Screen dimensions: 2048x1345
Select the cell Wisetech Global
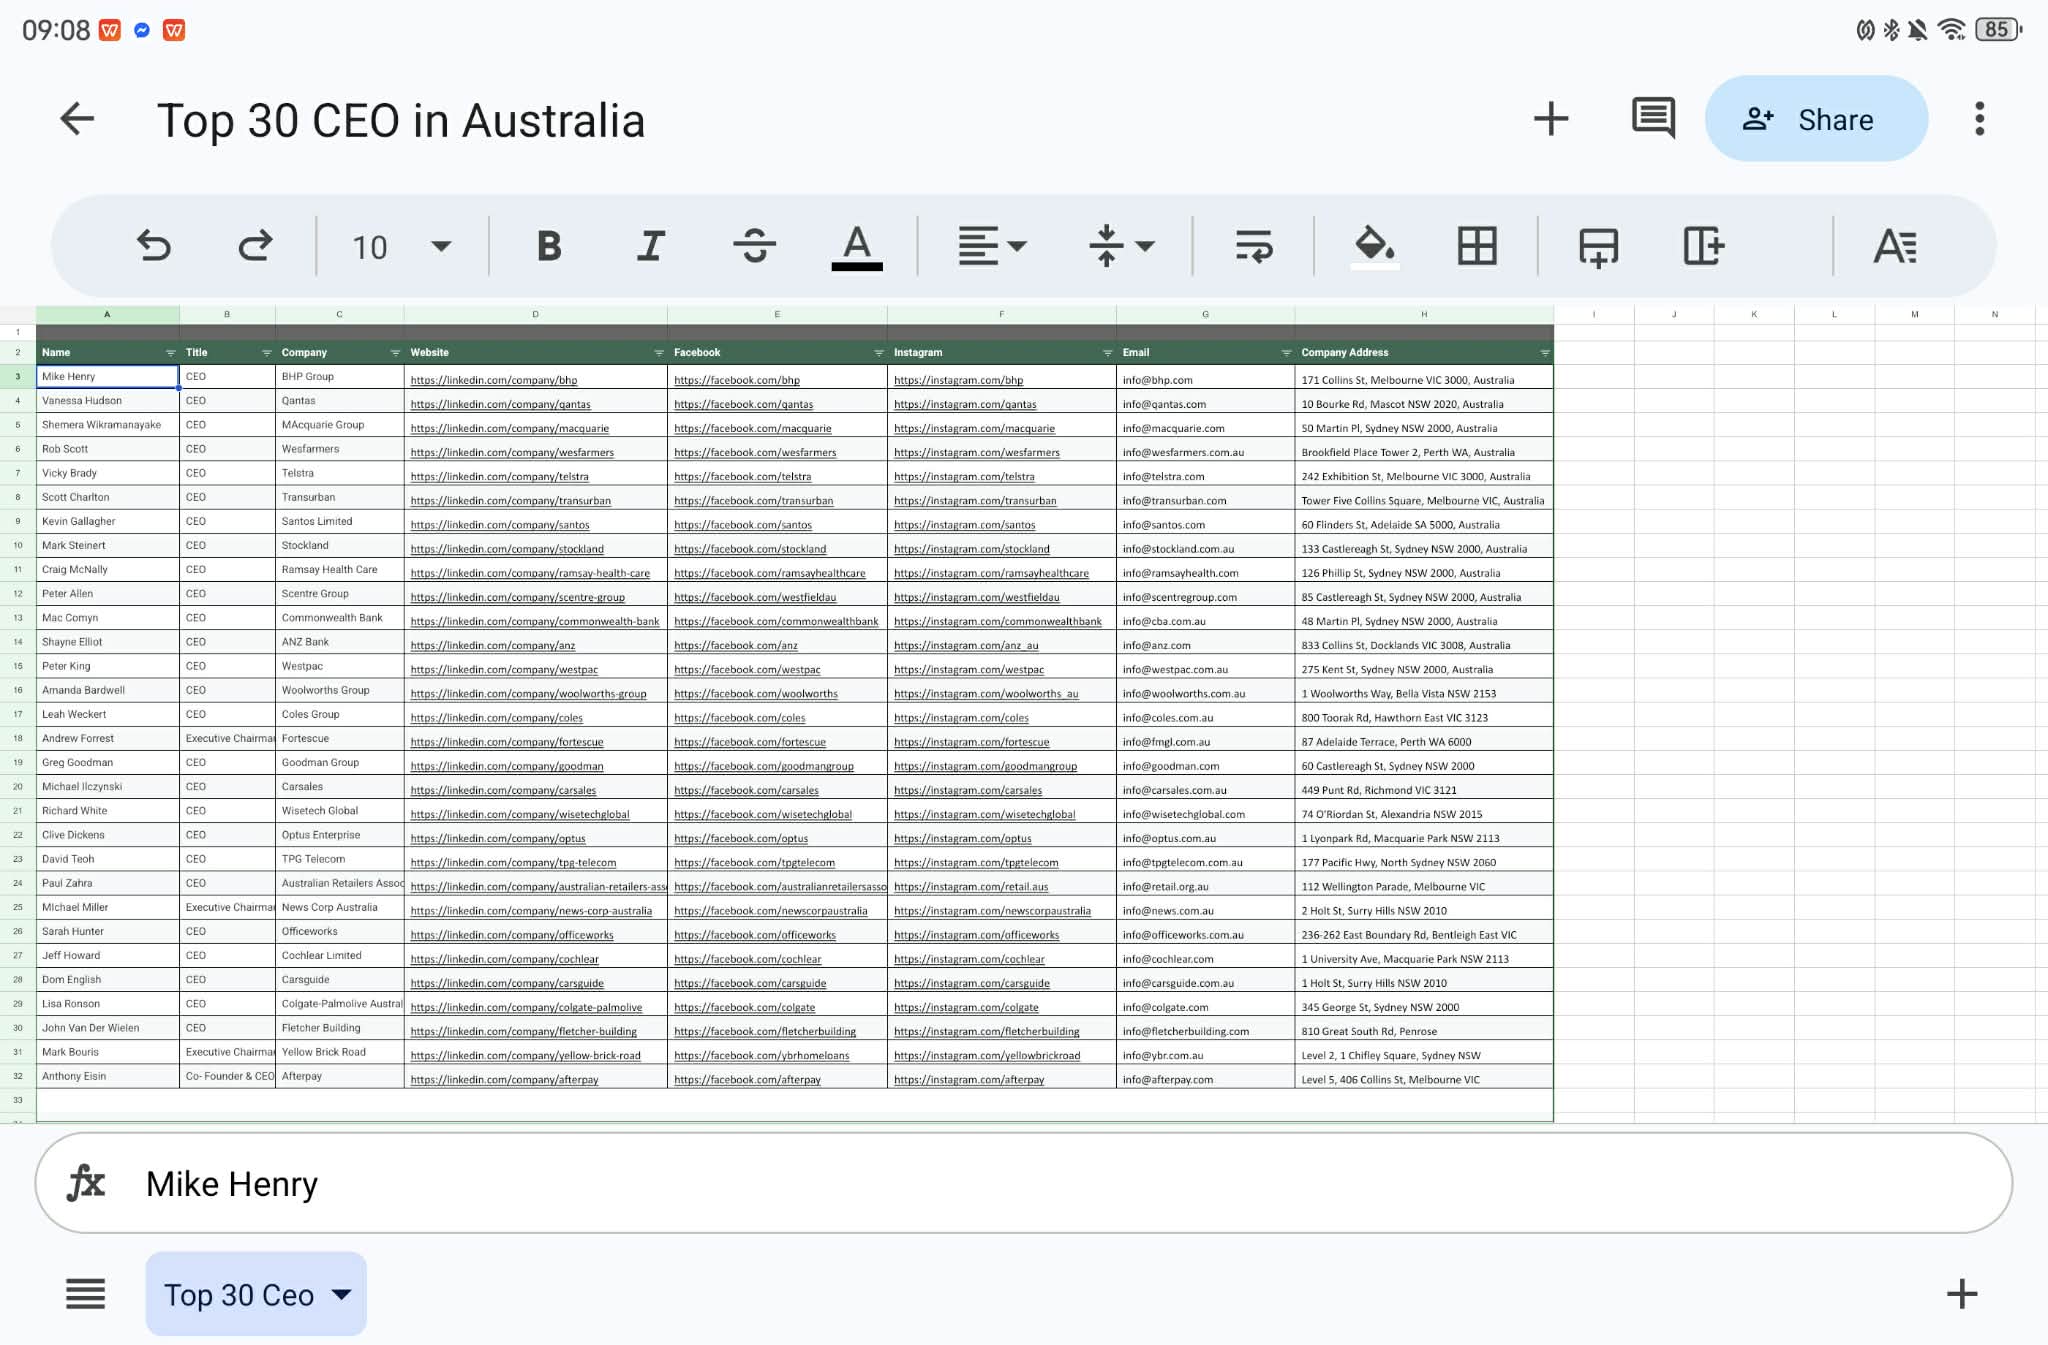tap(339, 811)
